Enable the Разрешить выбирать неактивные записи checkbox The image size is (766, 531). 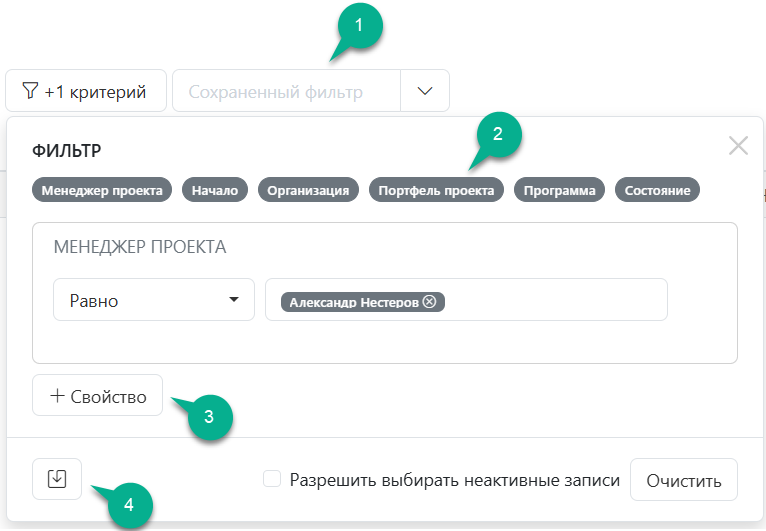271,480
